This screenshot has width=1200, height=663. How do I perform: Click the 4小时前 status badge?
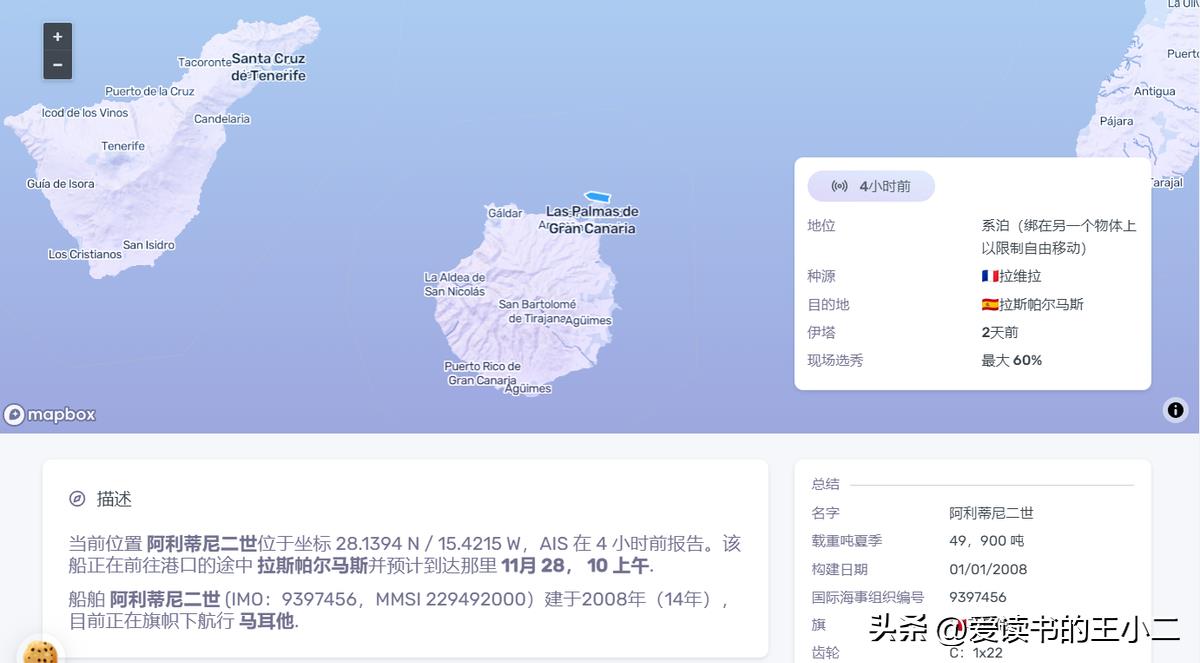871,186
